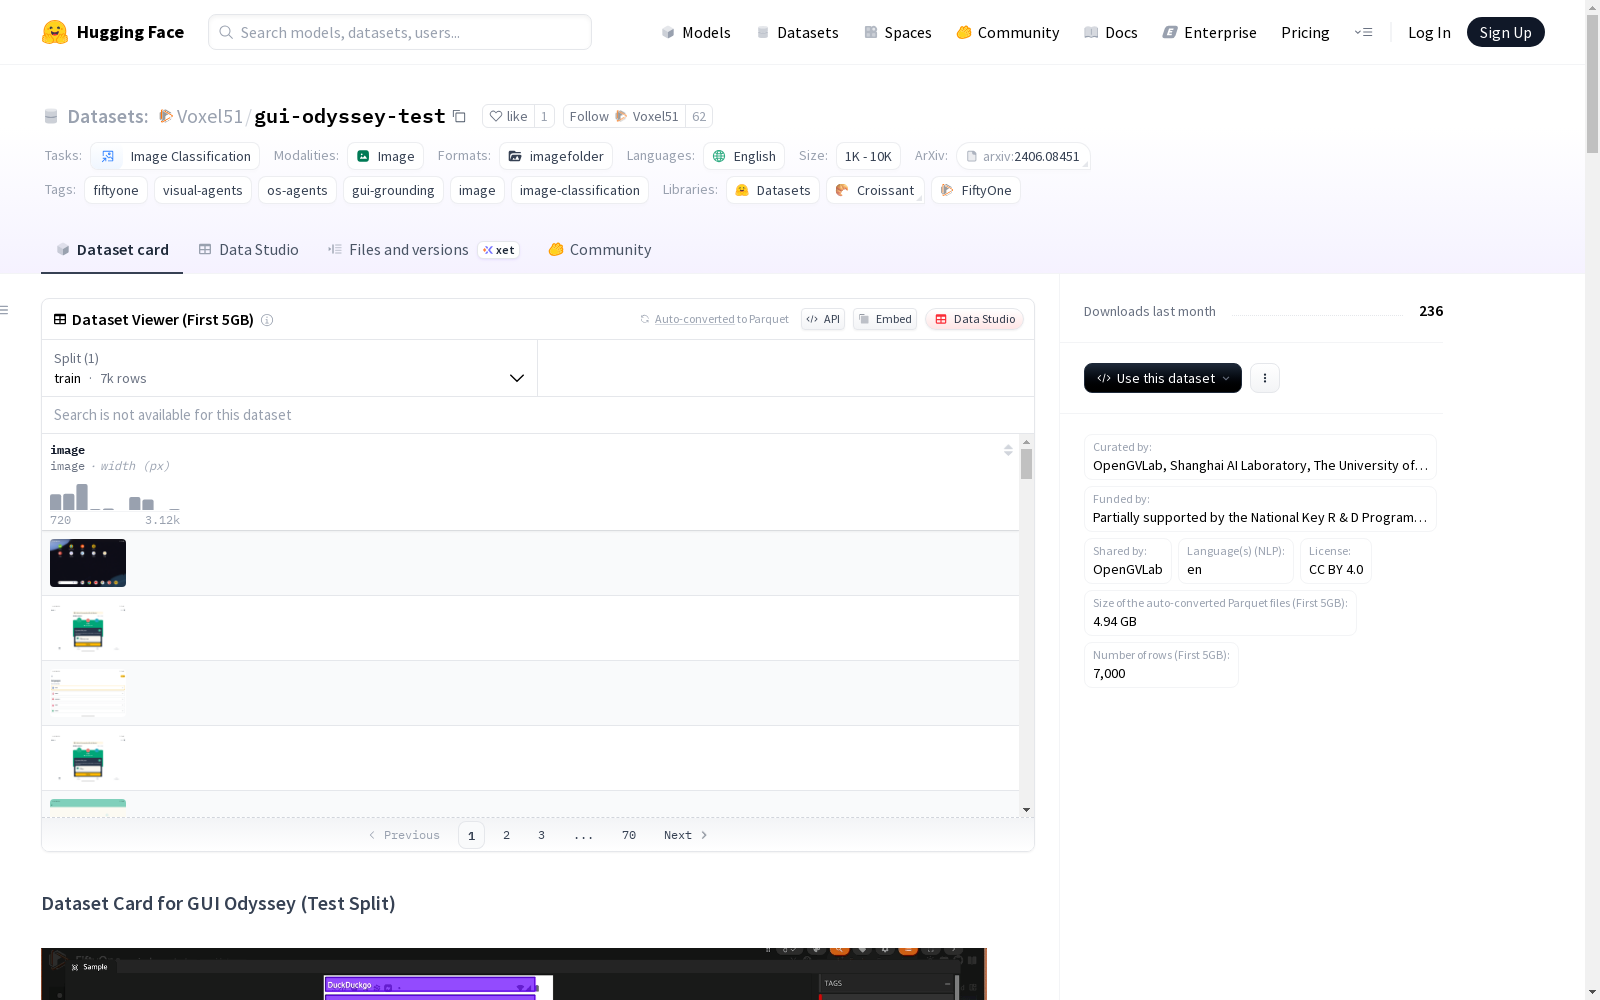Click the visual-agents tag
The height and width of the screenshot is (1000, 1600).
(203, 190)
